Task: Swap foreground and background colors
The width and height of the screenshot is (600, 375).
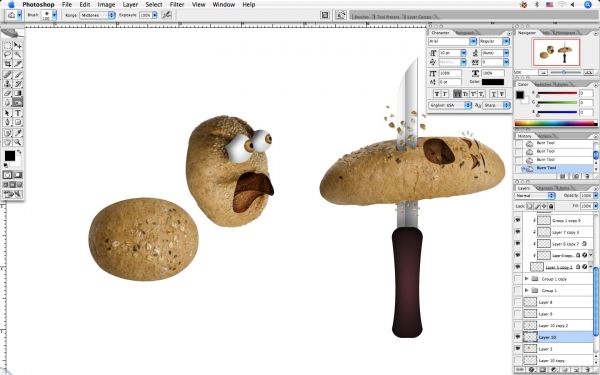Action: [19, 152]
